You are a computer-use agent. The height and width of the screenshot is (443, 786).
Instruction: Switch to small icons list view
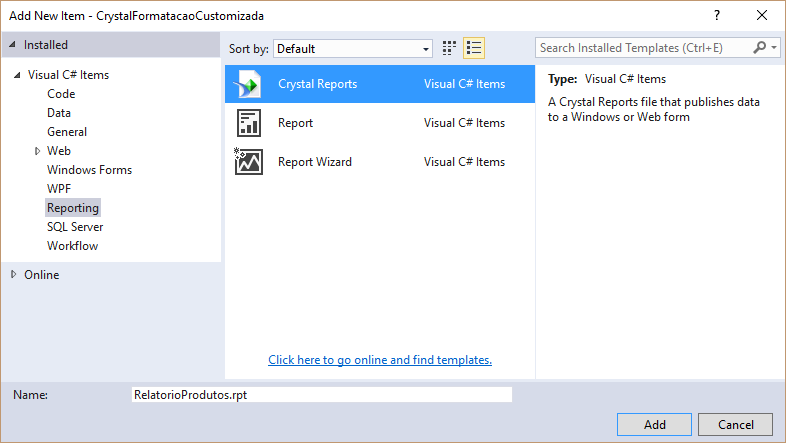click(474, 49)
